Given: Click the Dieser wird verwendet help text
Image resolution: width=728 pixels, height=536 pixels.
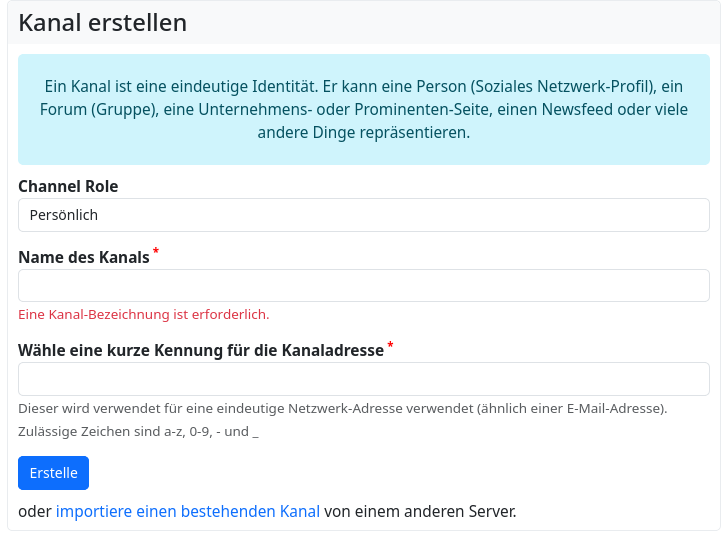Looking at the screenshot, I should point(342,408).
